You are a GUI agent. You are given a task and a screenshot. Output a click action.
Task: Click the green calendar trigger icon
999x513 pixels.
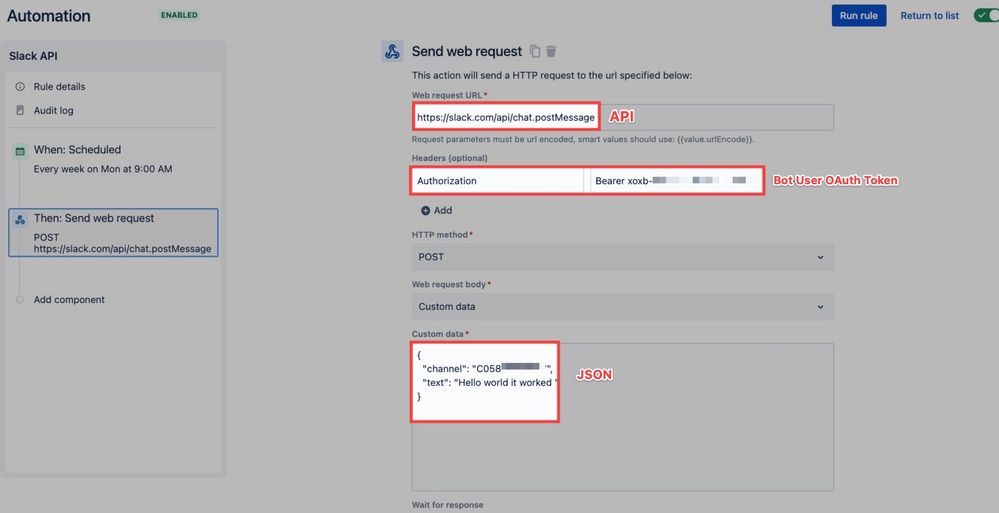click(x=20, y=151)
